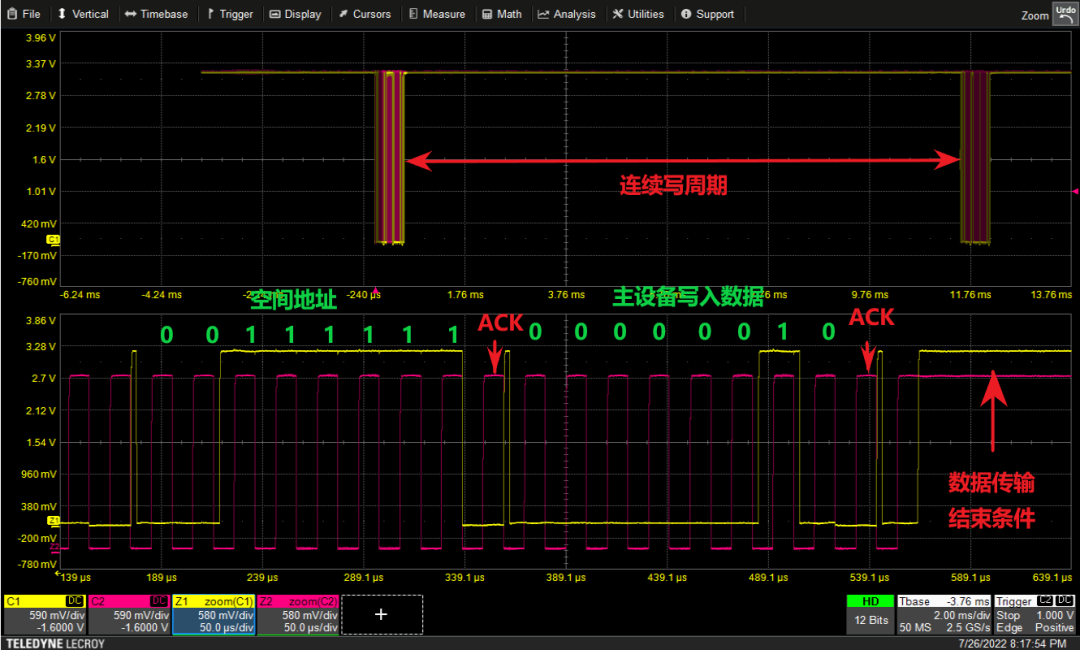Viewport: 1080px width, 650px height.
Task: Open the C1 channel descriptor box
Action: point(45,615)
